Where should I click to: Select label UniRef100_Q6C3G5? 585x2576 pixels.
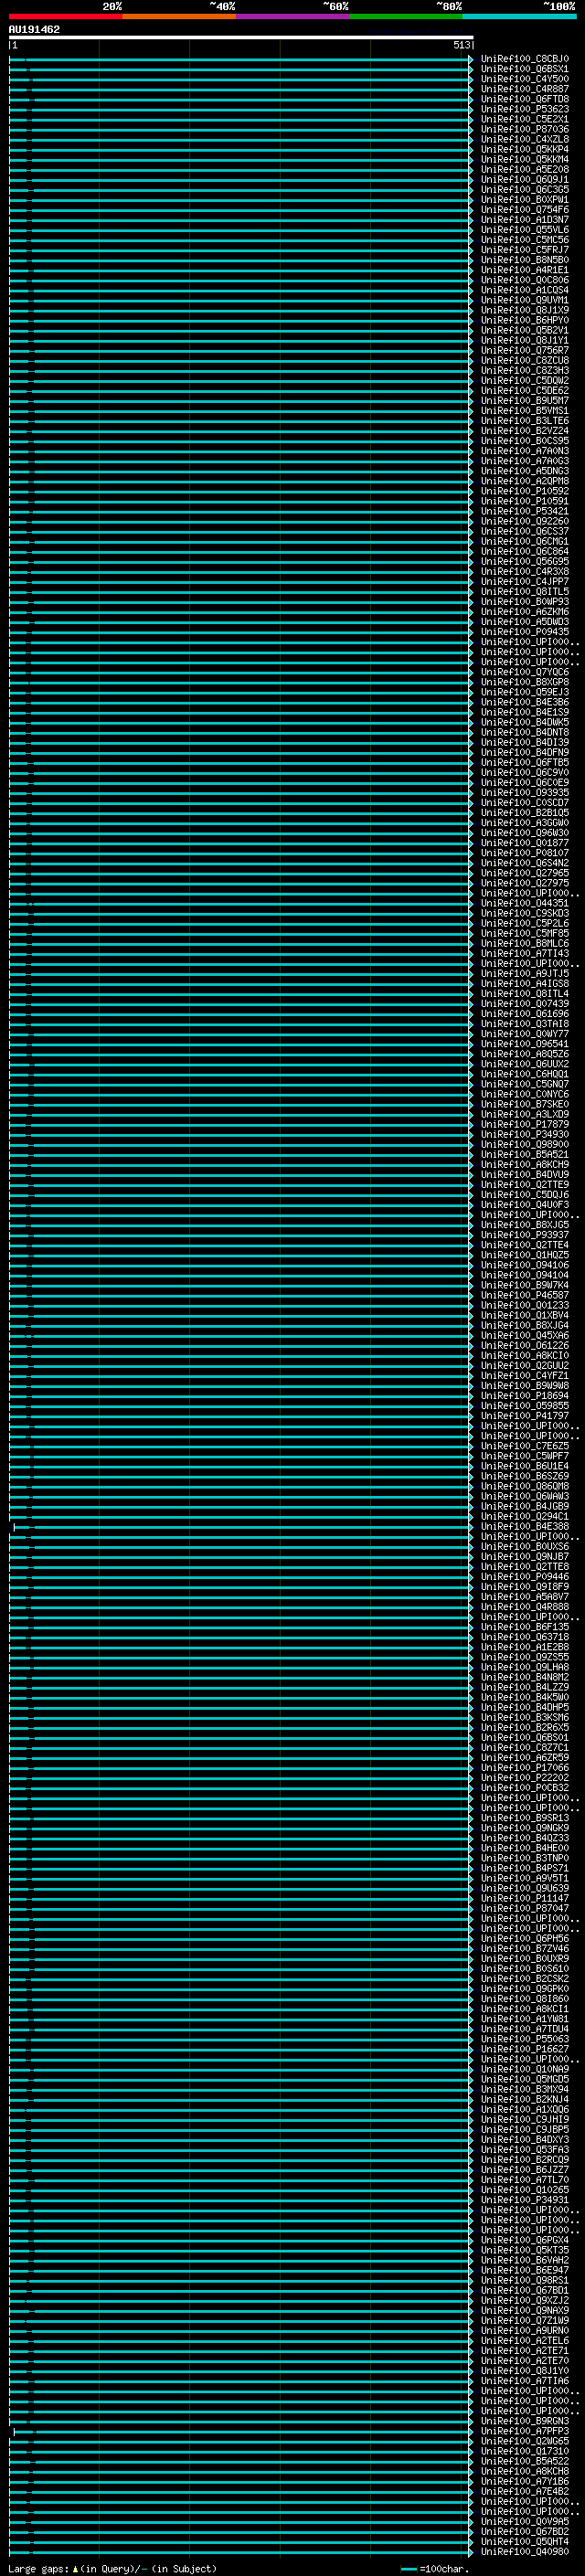tap(524, 190)
